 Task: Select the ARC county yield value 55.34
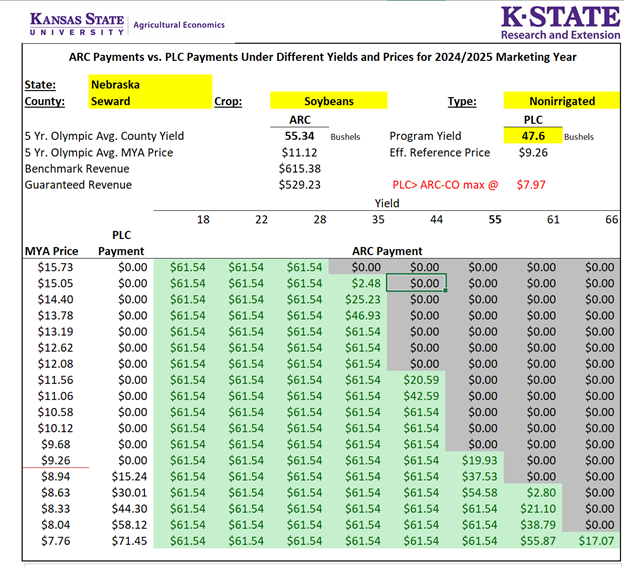coord(299,135)
